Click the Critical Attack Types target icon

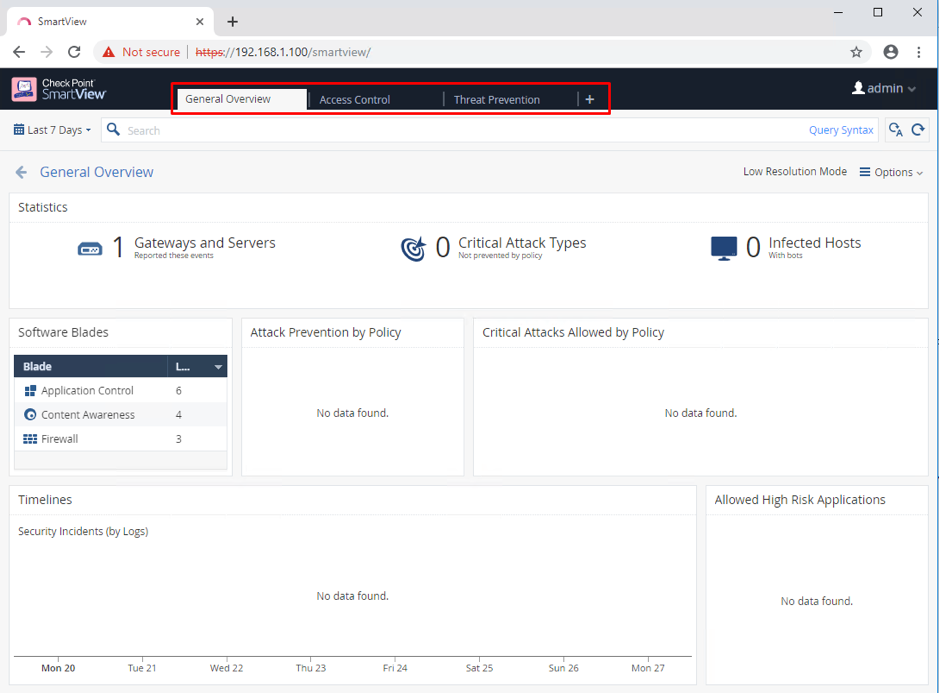pos(413,249)
